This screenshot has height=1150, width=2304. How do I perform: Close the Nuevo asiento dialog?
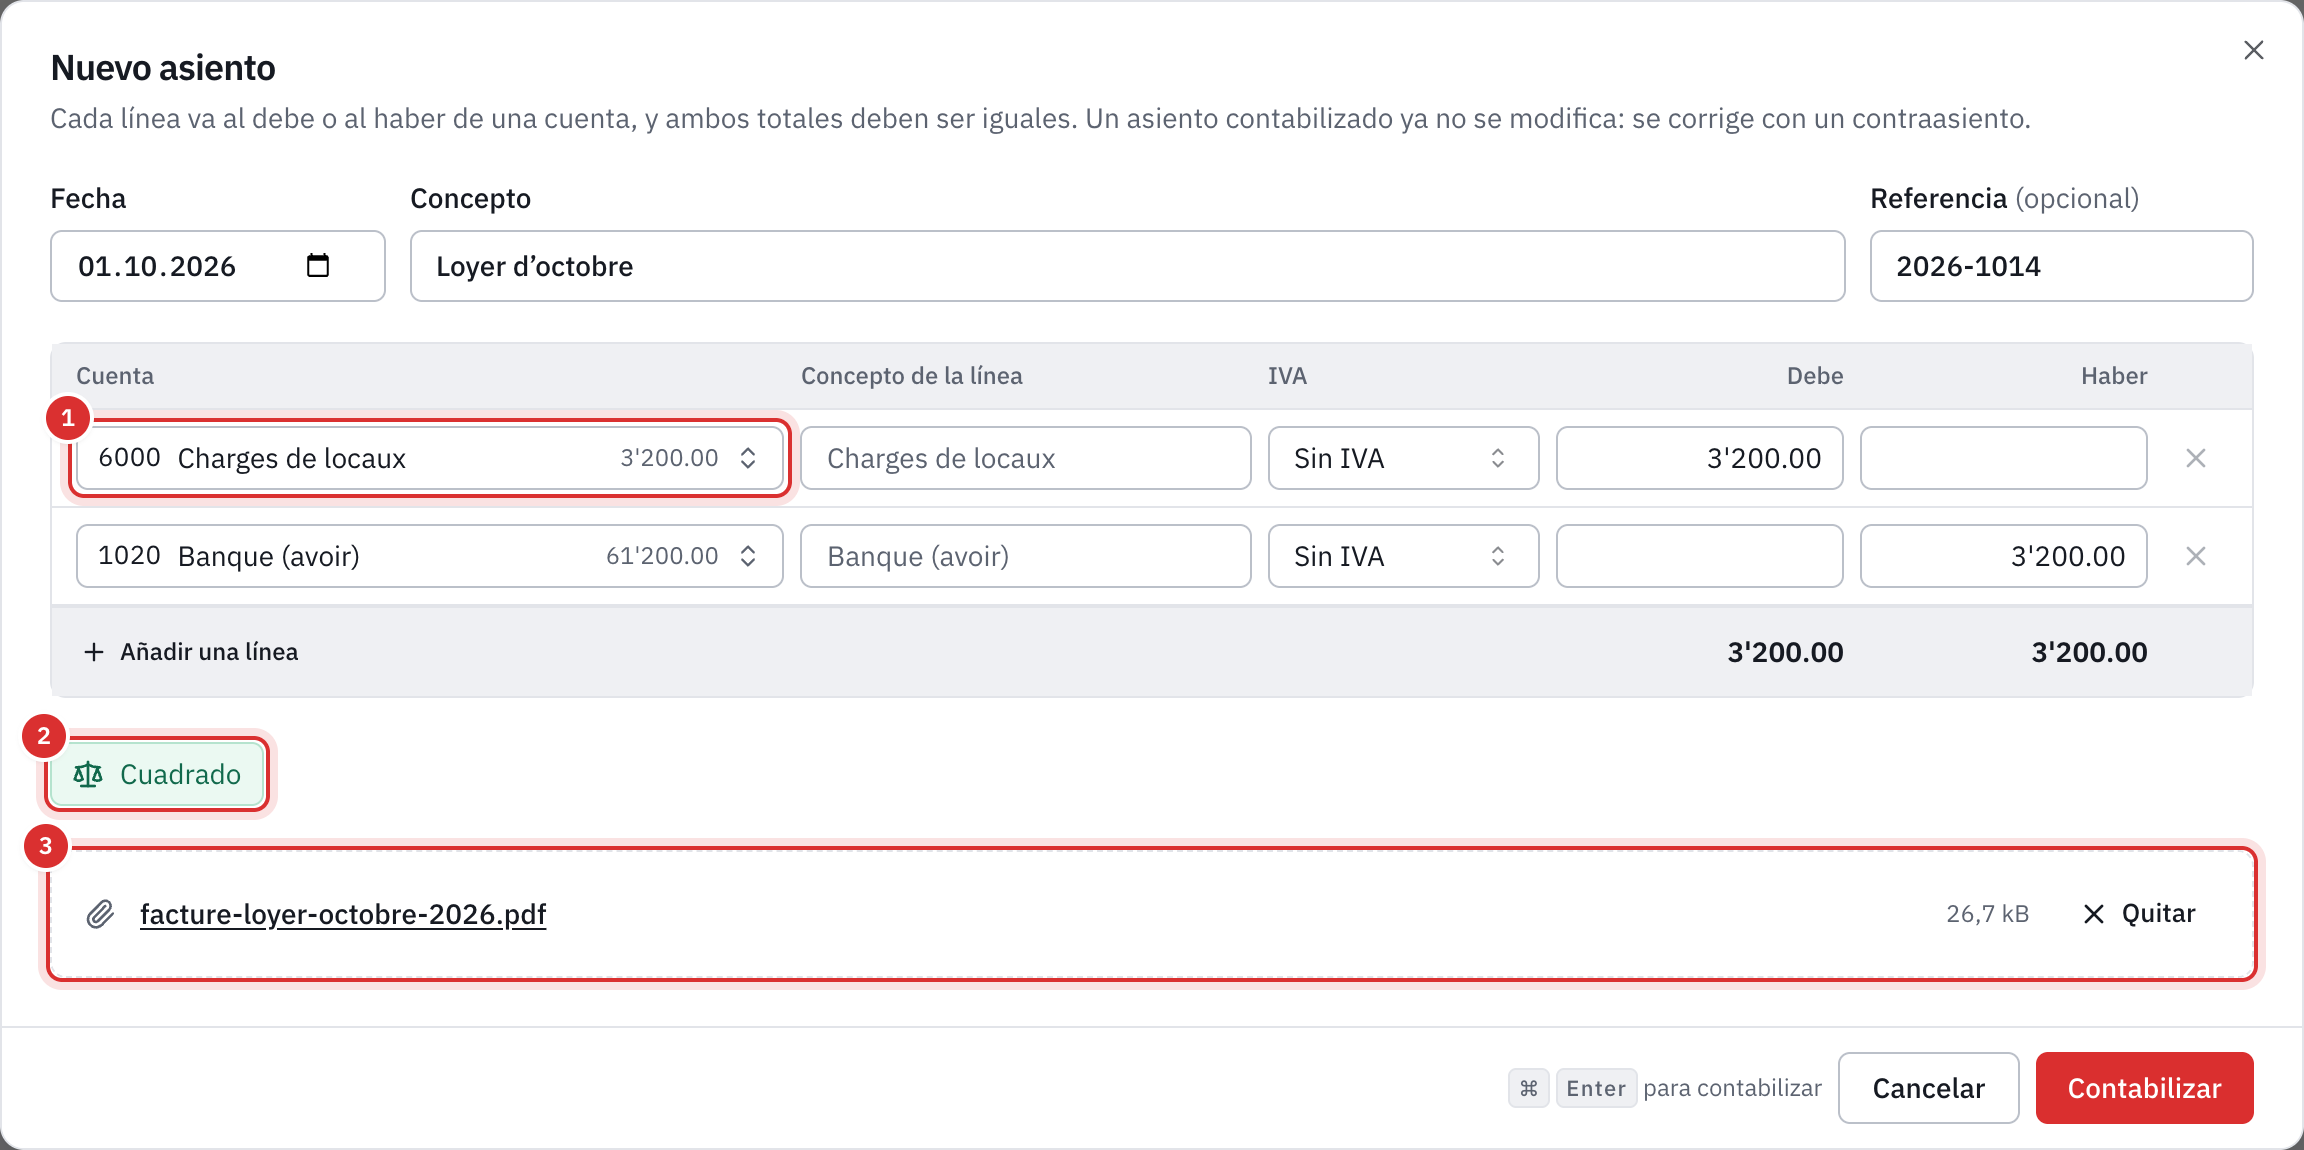(2253, 50)
